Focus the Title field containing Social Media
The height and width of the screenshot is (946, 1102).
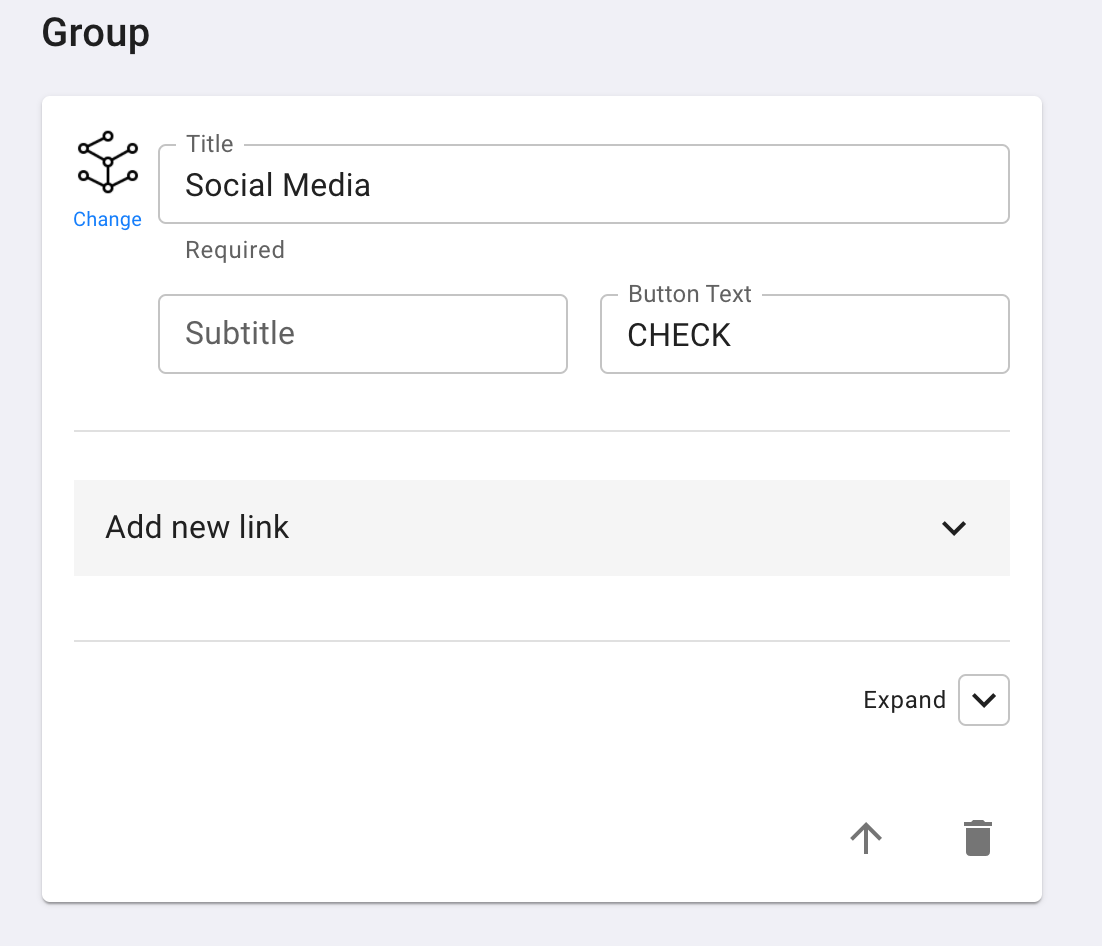584,184
